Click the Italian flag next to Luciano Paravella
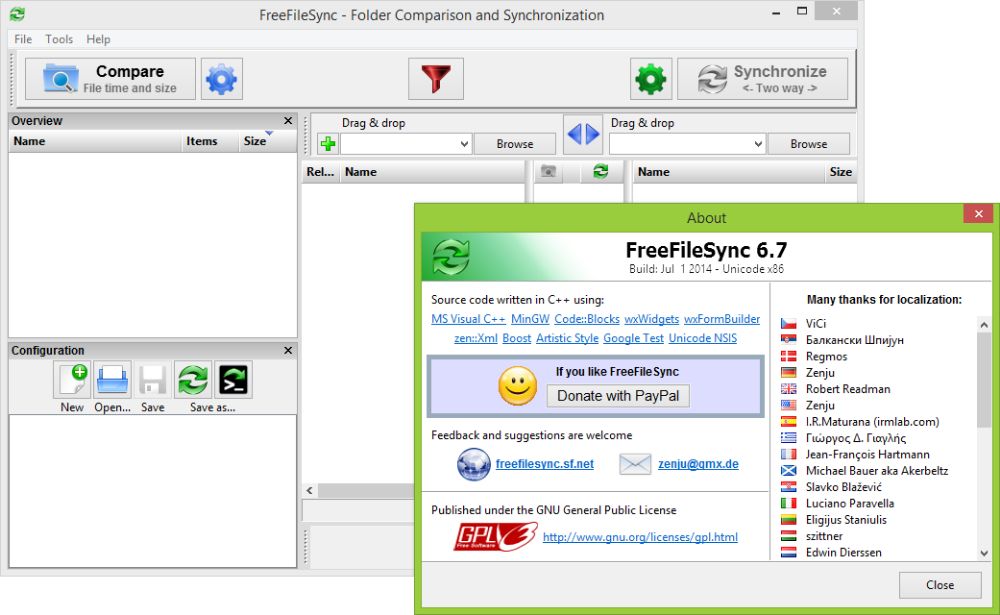The image size is (1000, 615). pyautogui.click(x=789, y=503)
